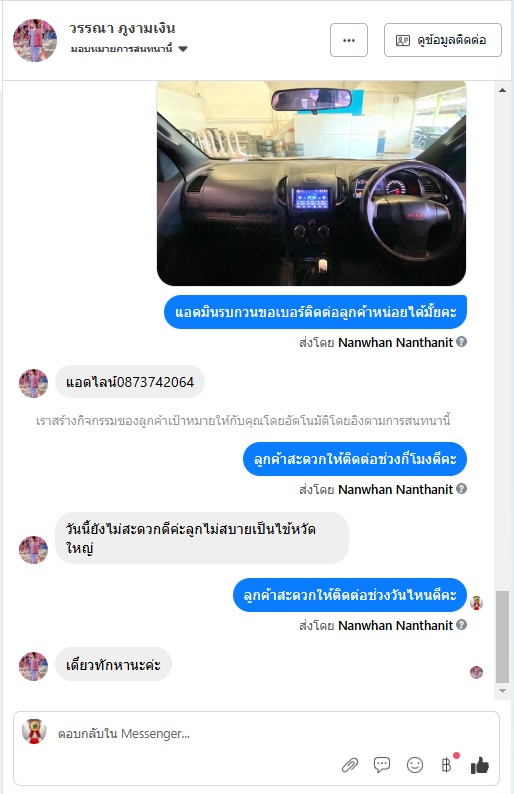Click the แอดไลน์0873742064 message bubble
The height and width of the screenshot is (794, 514).
(x=130, y=382)
